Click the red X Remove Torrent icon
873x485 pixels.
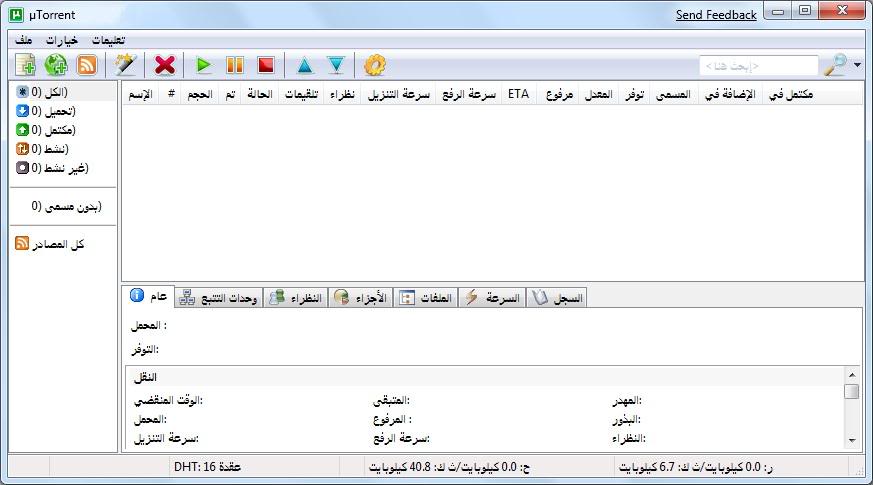click(x=165, y=65)
